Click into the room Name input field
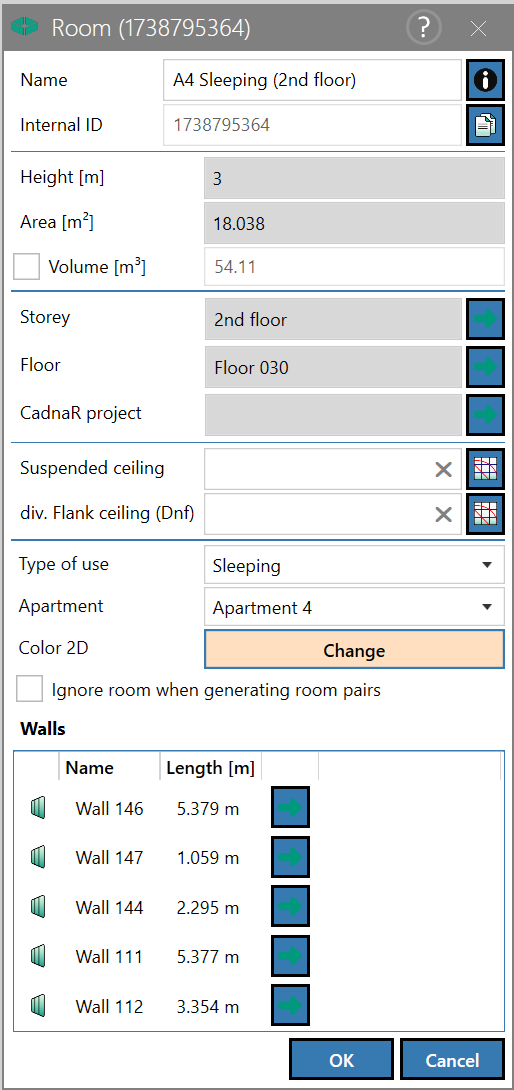This screenshot has width=514, height=1090. click(312, 80)
